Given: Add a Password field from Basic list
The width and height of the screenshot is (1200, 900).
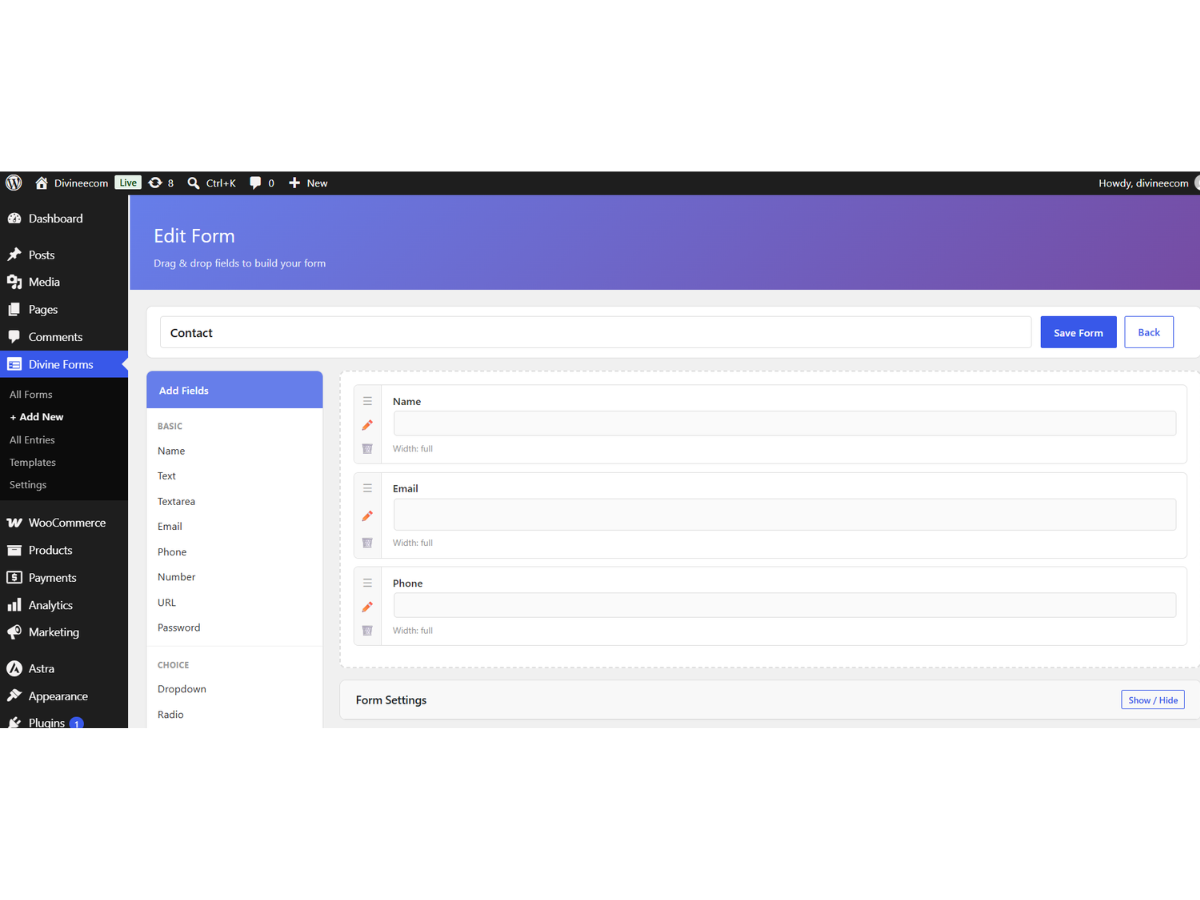Looking at the screenshot, I should click(x=179, y=628).
